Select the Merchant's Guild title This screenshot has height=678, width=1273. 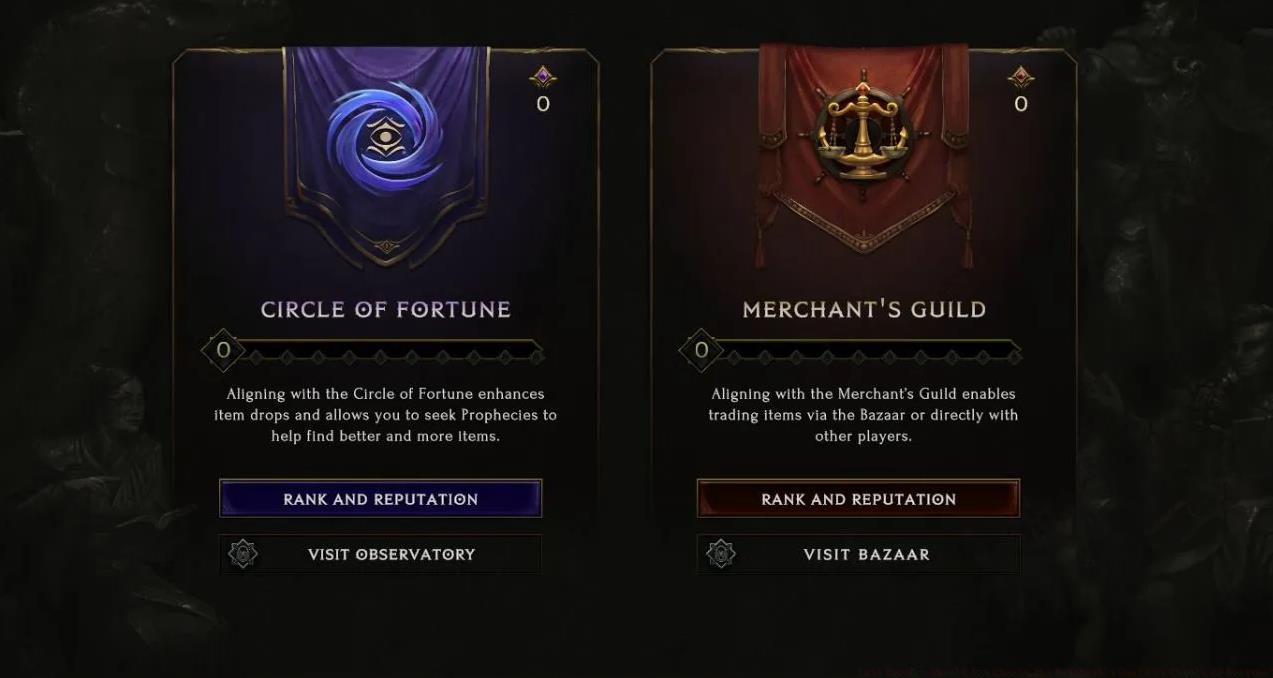(864, 310)
